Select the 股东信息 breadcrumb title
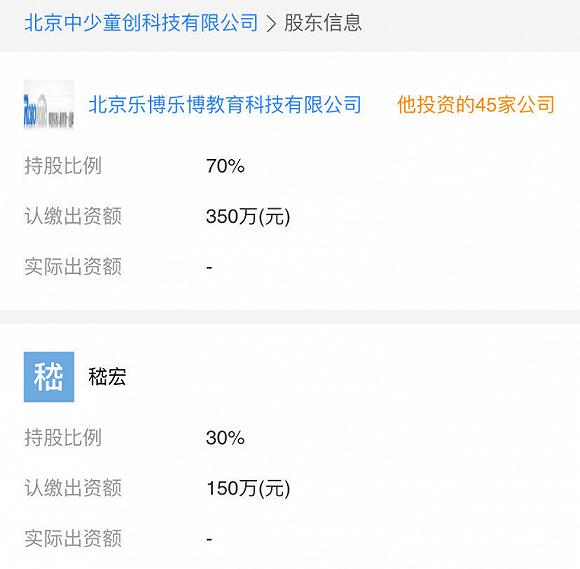Image resolution: width=580 pixels, height=569 pixels. click(323, 23)
